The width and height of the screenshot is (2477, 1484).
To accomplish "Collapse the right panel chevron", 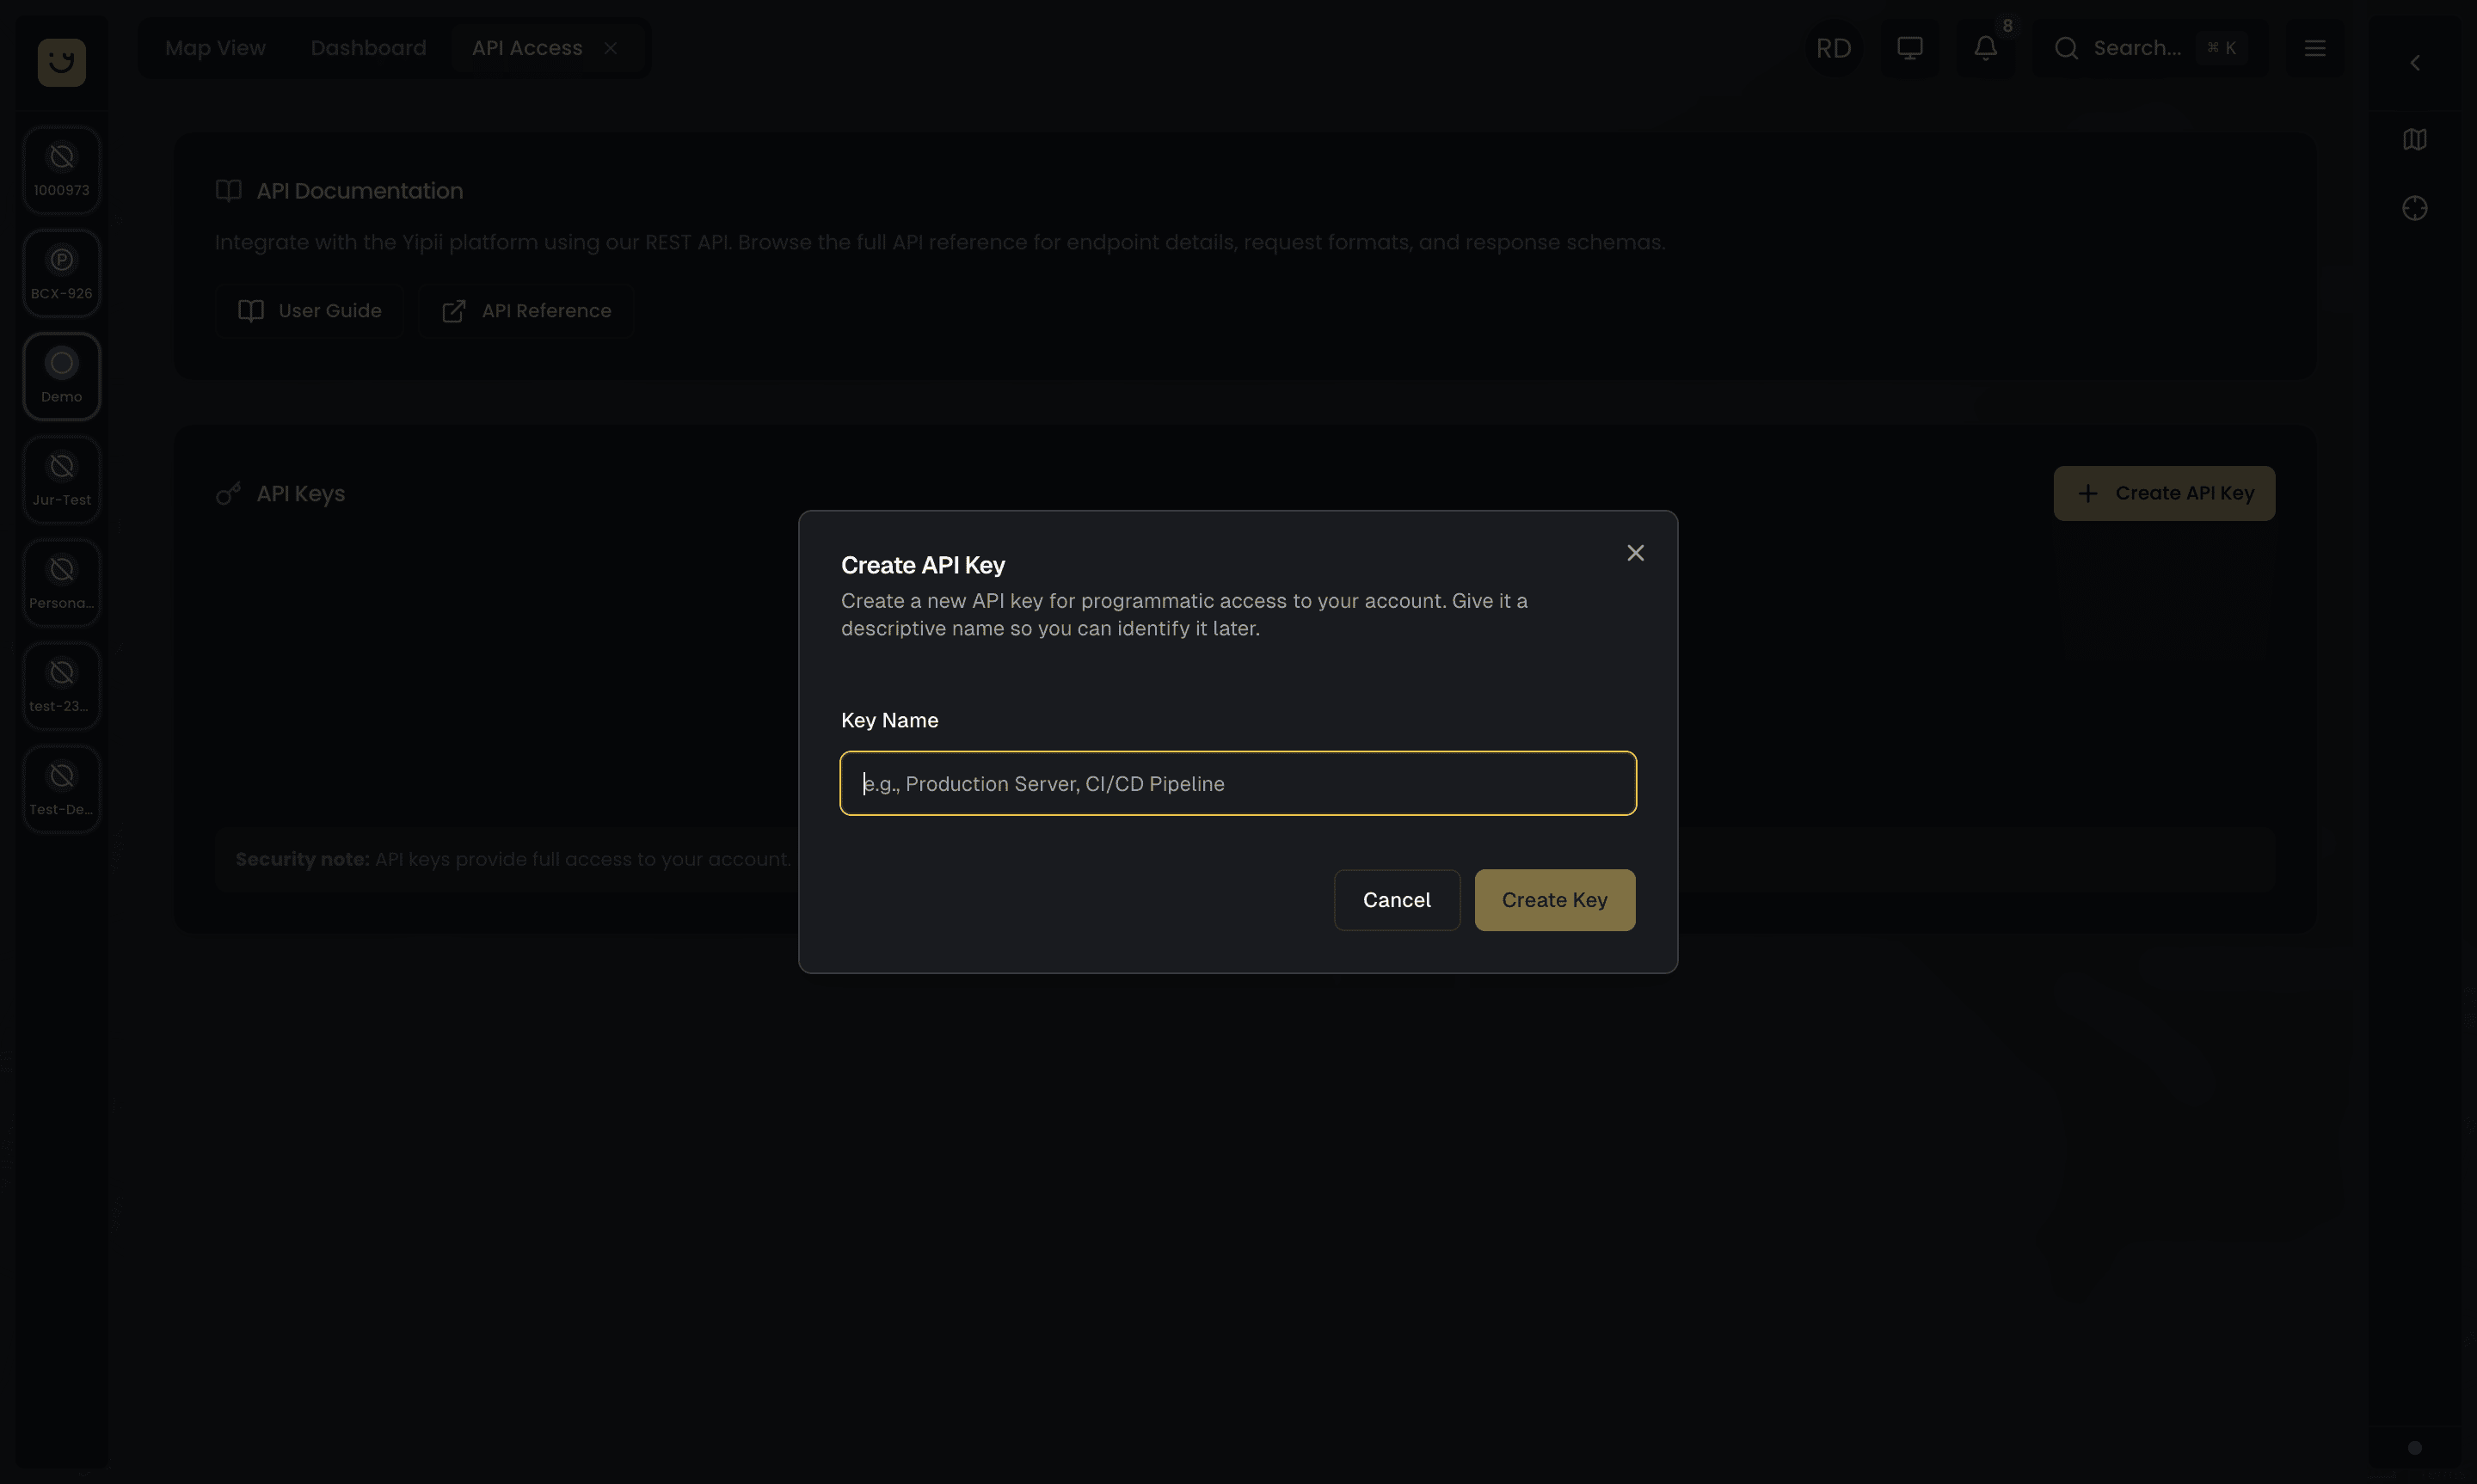I will 2414,63.
